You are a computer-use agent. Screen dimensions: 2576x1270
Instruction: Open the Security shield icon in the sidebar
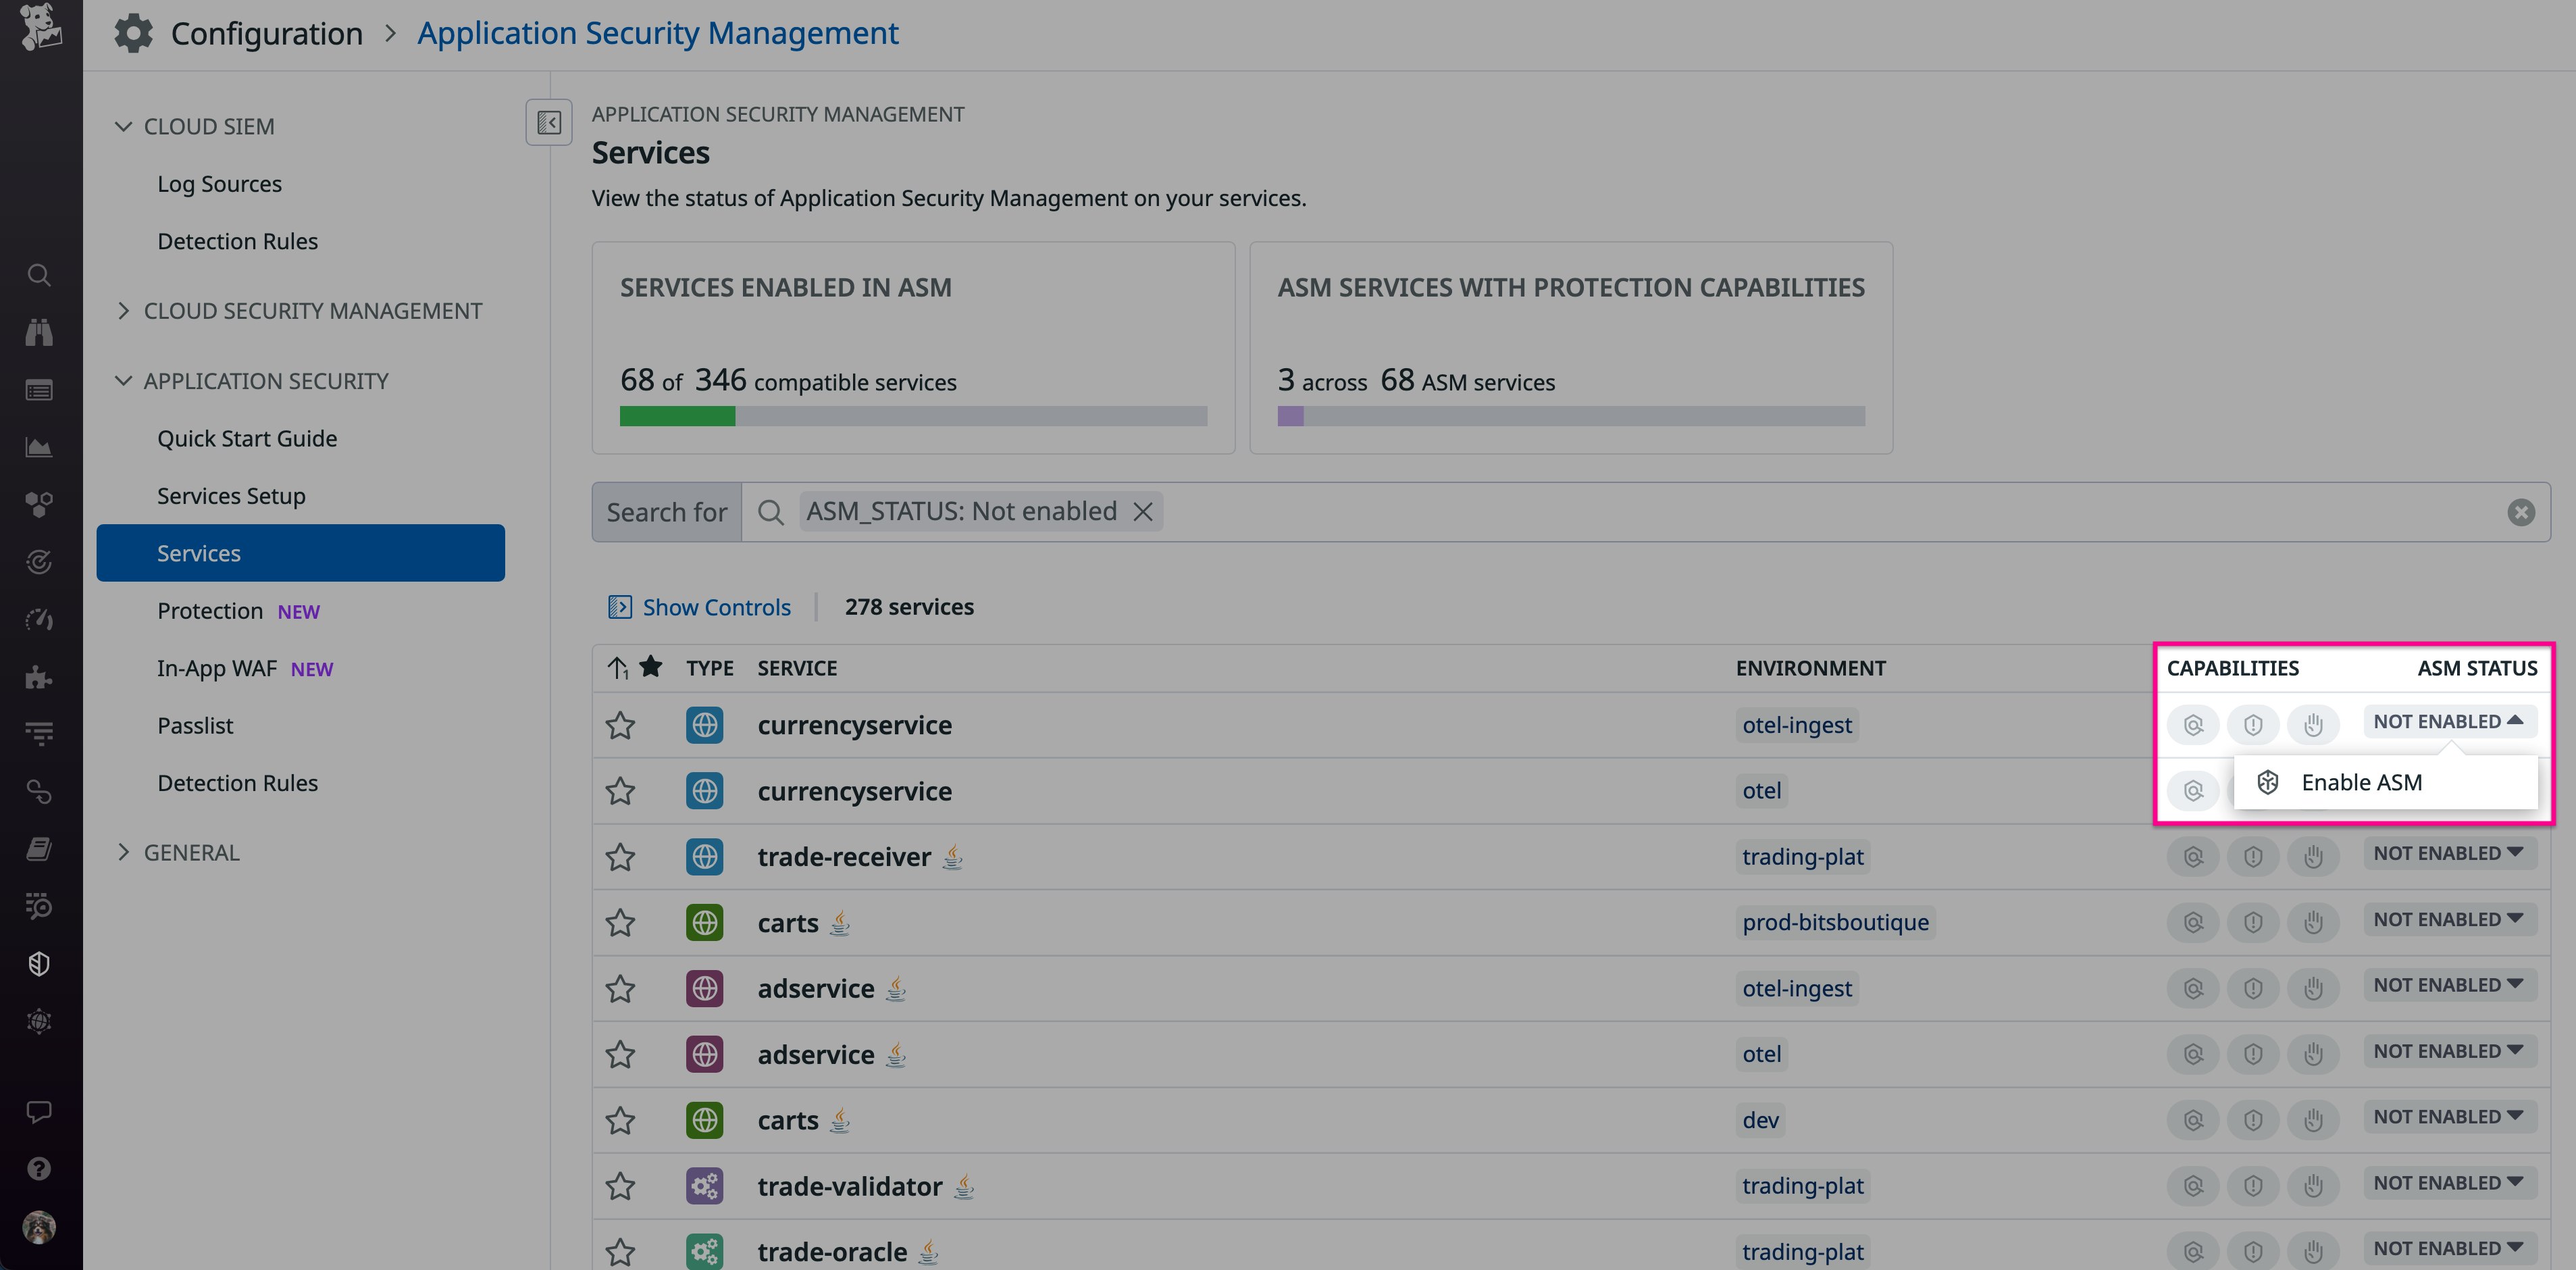pos(39,964)
